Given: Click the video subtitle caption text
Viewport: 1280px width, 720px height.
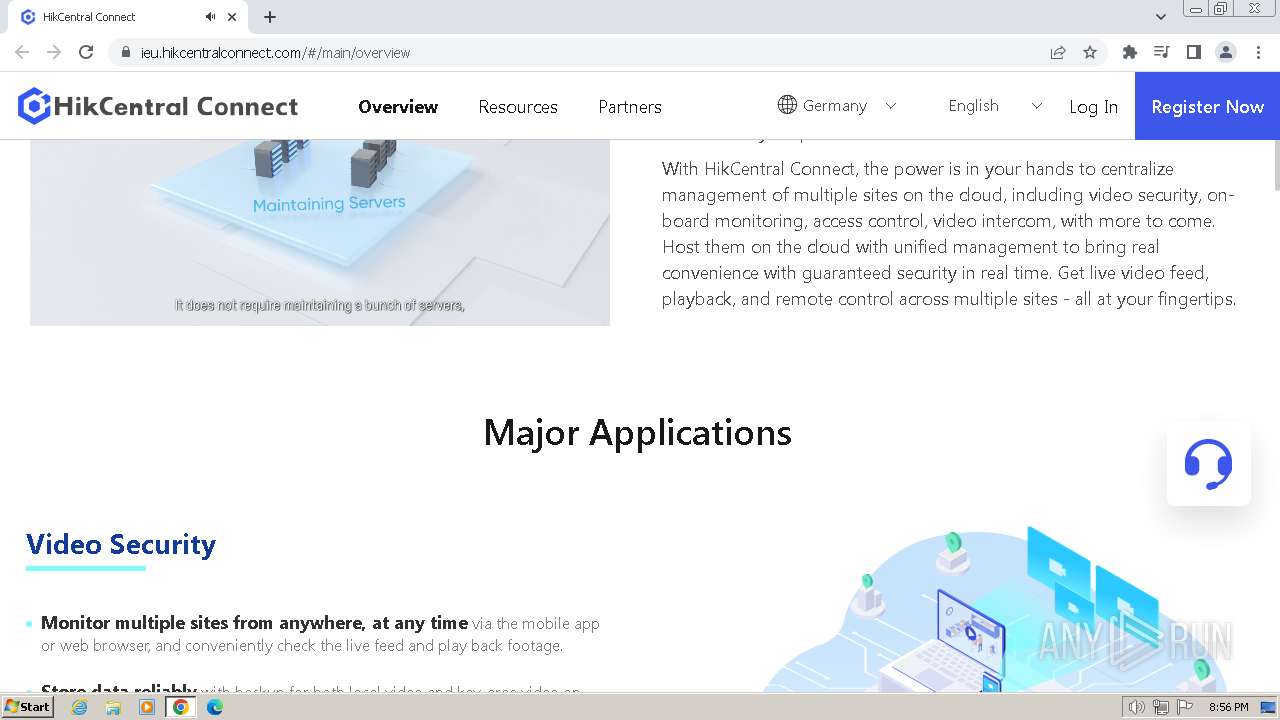Looking at the screenshot, I should (320, 305).
